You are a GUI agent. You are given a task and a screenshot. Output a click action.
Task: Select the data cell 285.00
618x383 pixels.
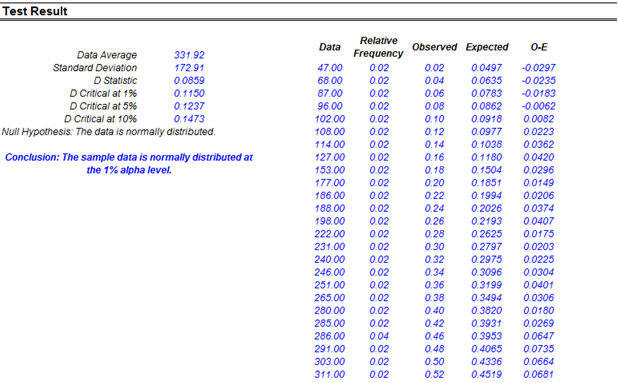[x=330, y=323]
